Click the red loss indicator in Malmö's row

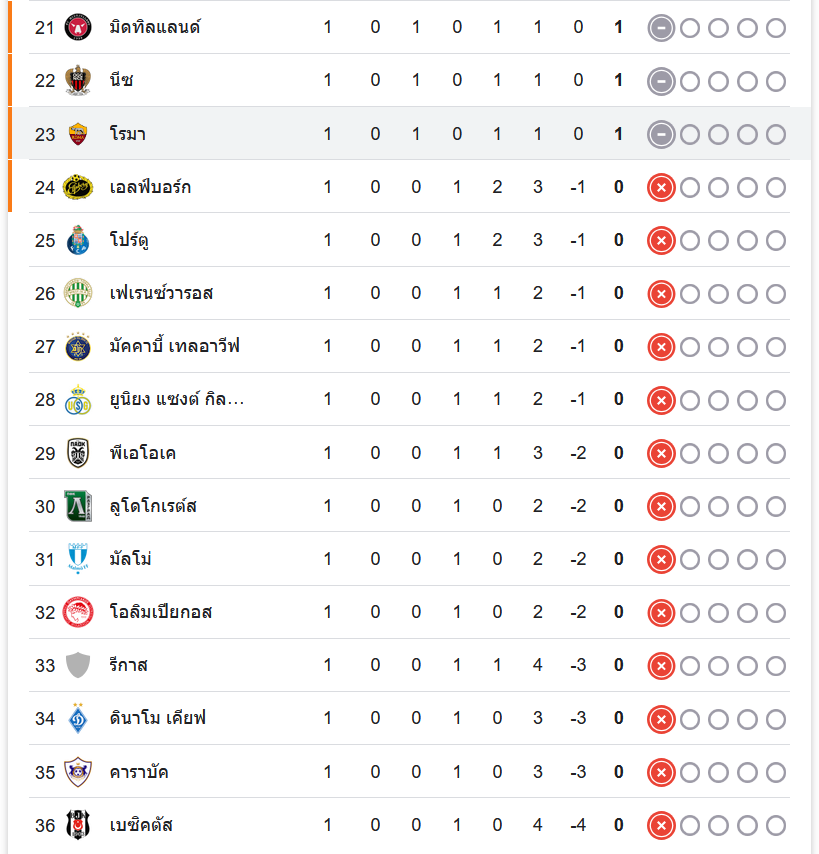pos(660,559)
